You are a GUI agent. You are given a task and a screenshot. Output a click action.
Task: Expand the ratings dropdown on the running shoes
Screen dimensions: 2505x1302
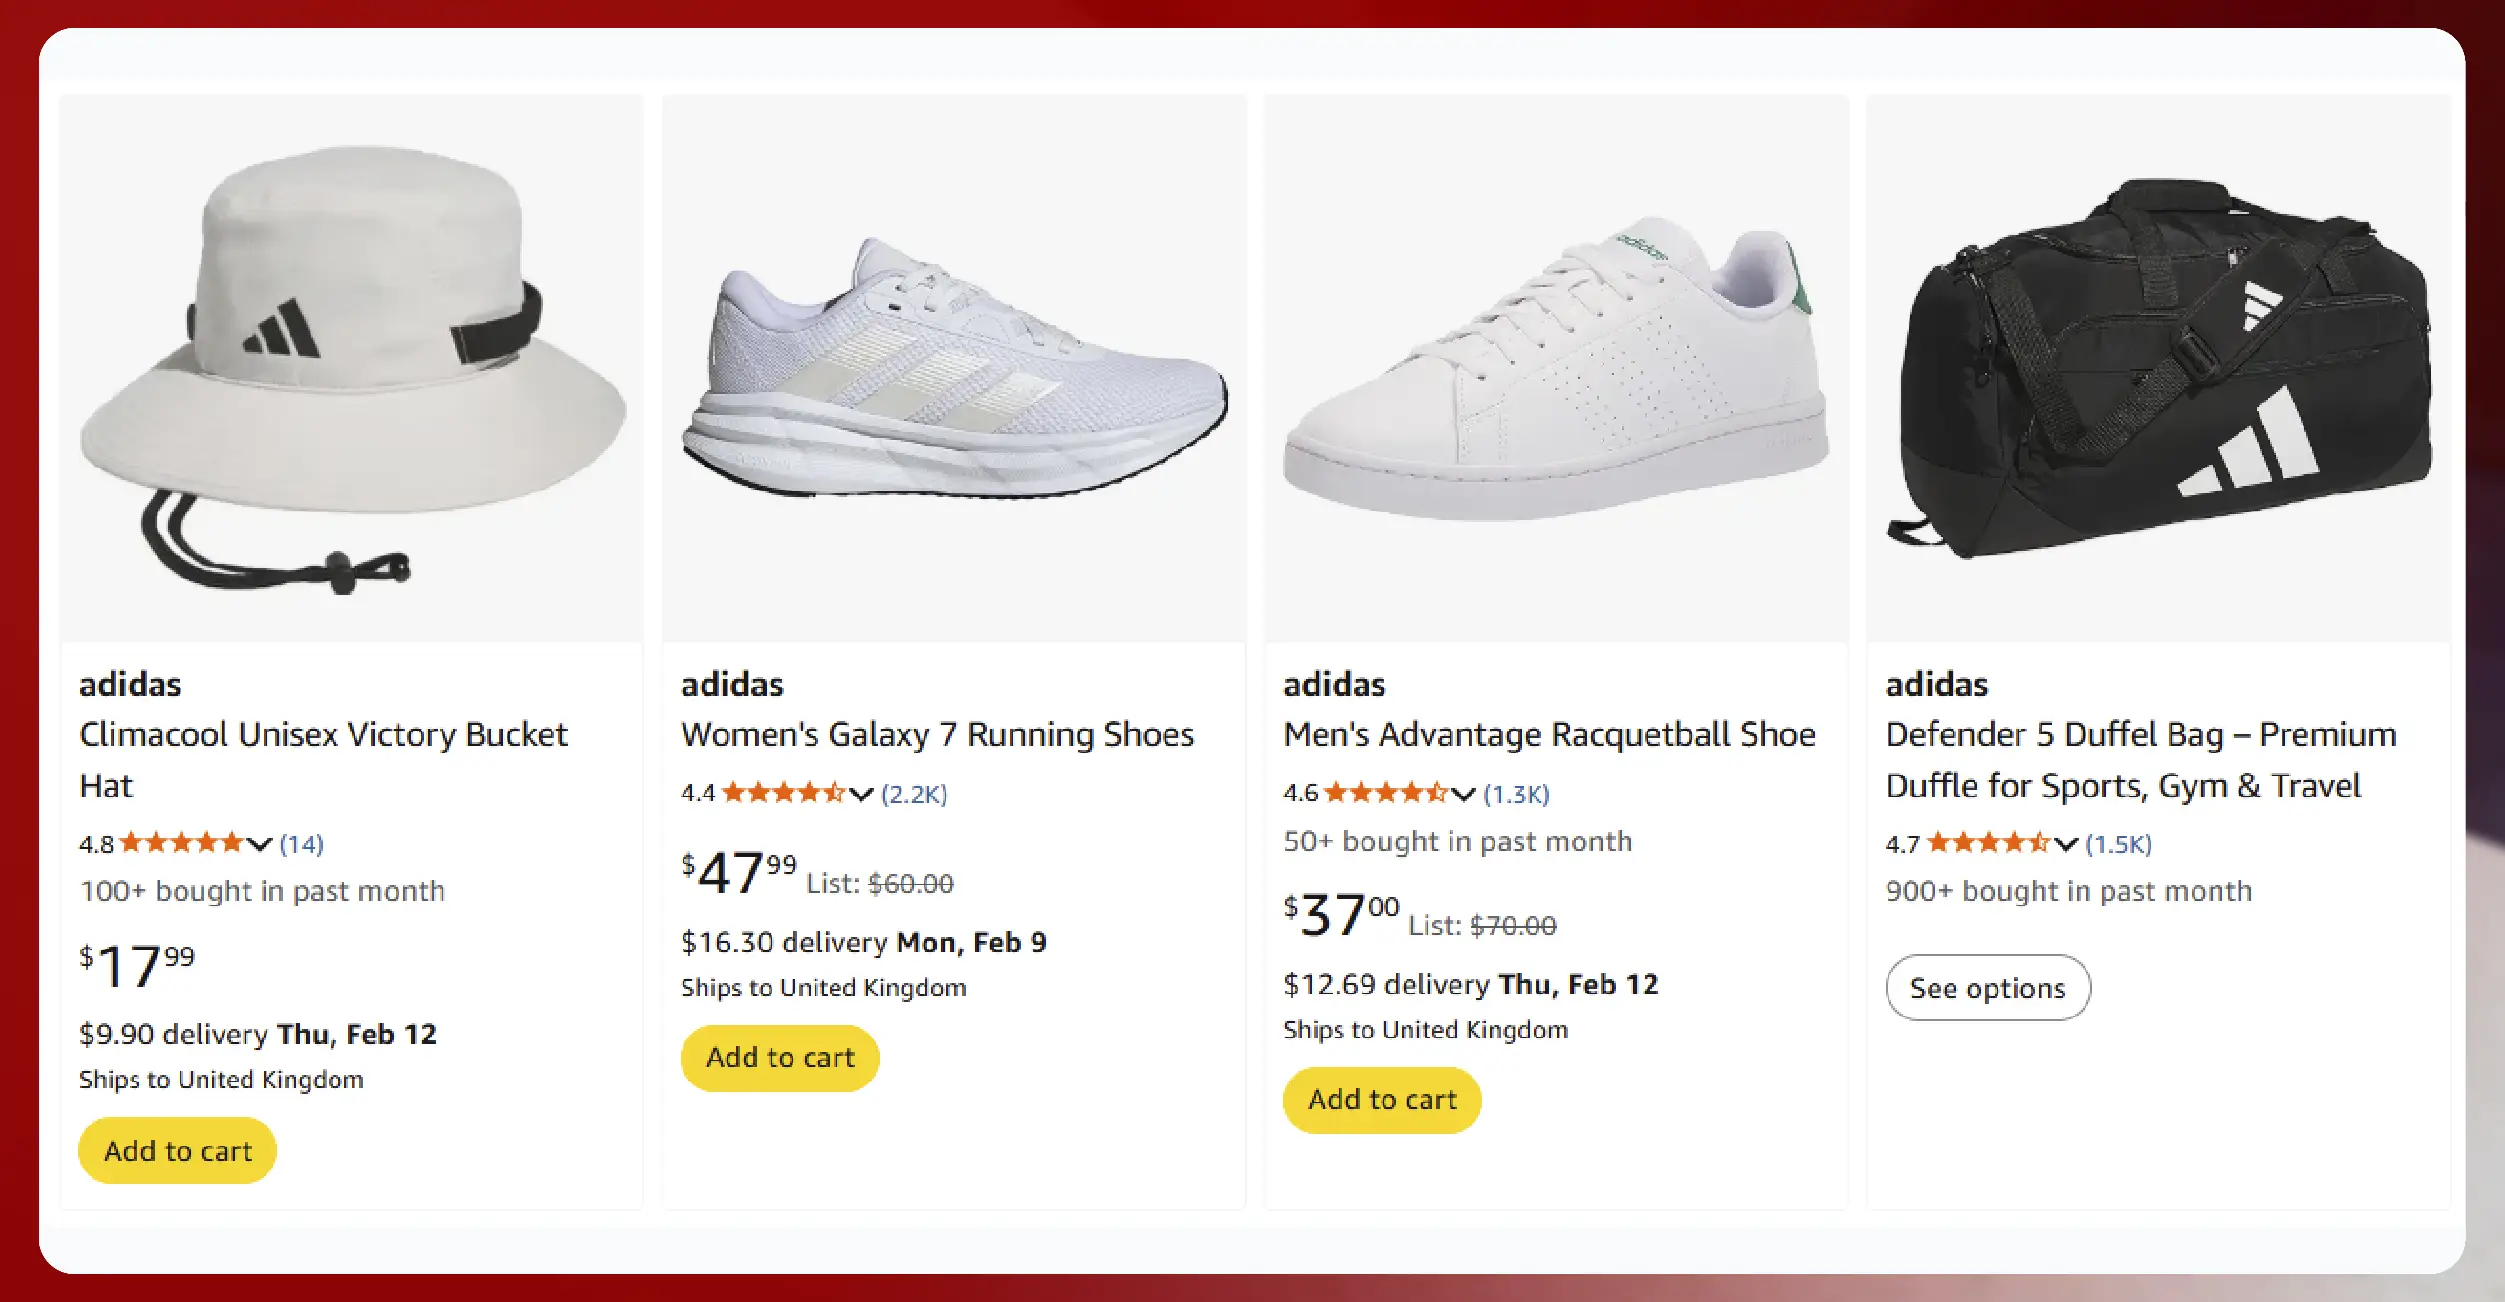tap(859, 793)
